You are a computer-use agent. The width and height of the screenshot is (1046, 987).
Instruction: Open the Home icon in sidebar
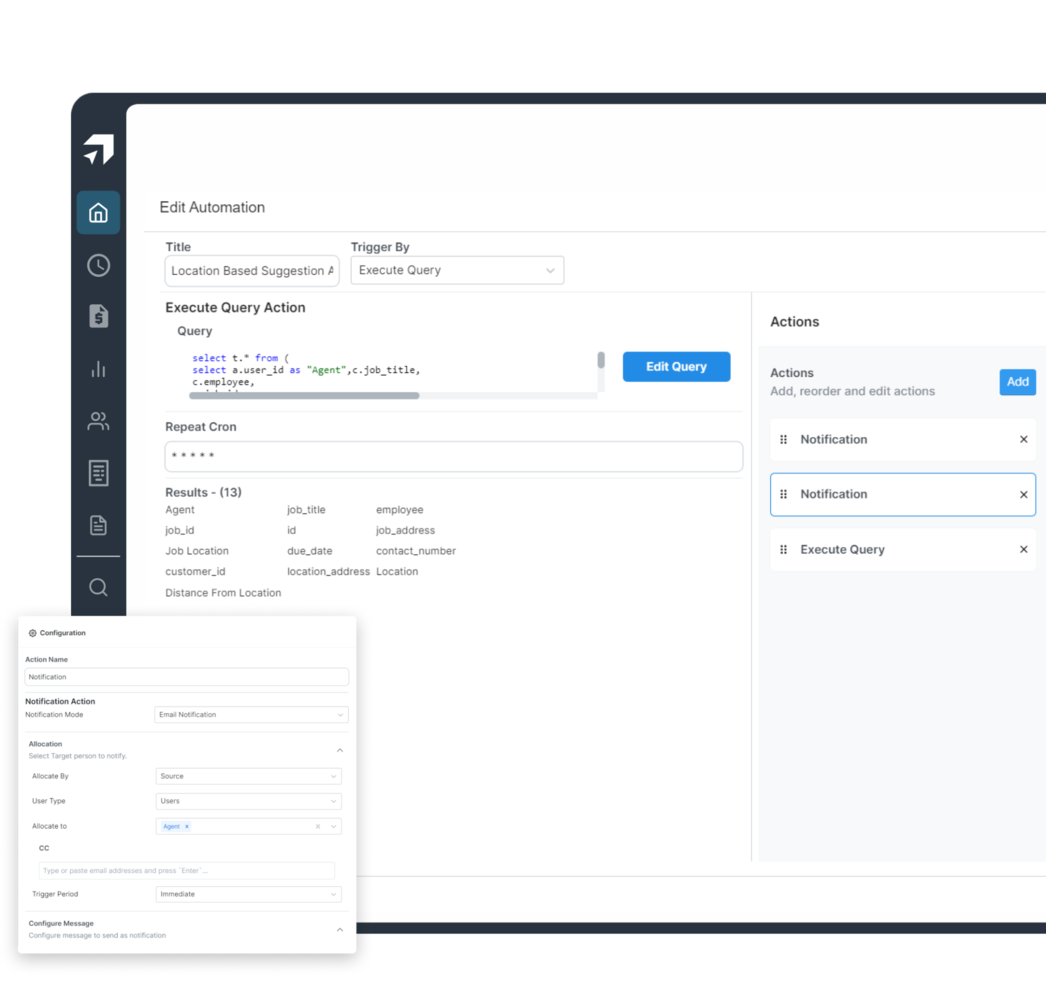(x=98, y=213)
